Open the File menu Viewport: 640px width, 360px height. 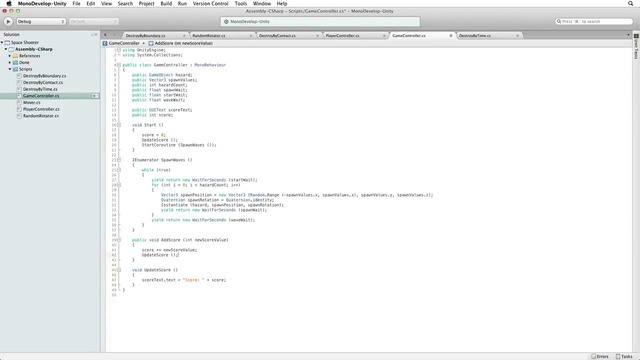76,3
